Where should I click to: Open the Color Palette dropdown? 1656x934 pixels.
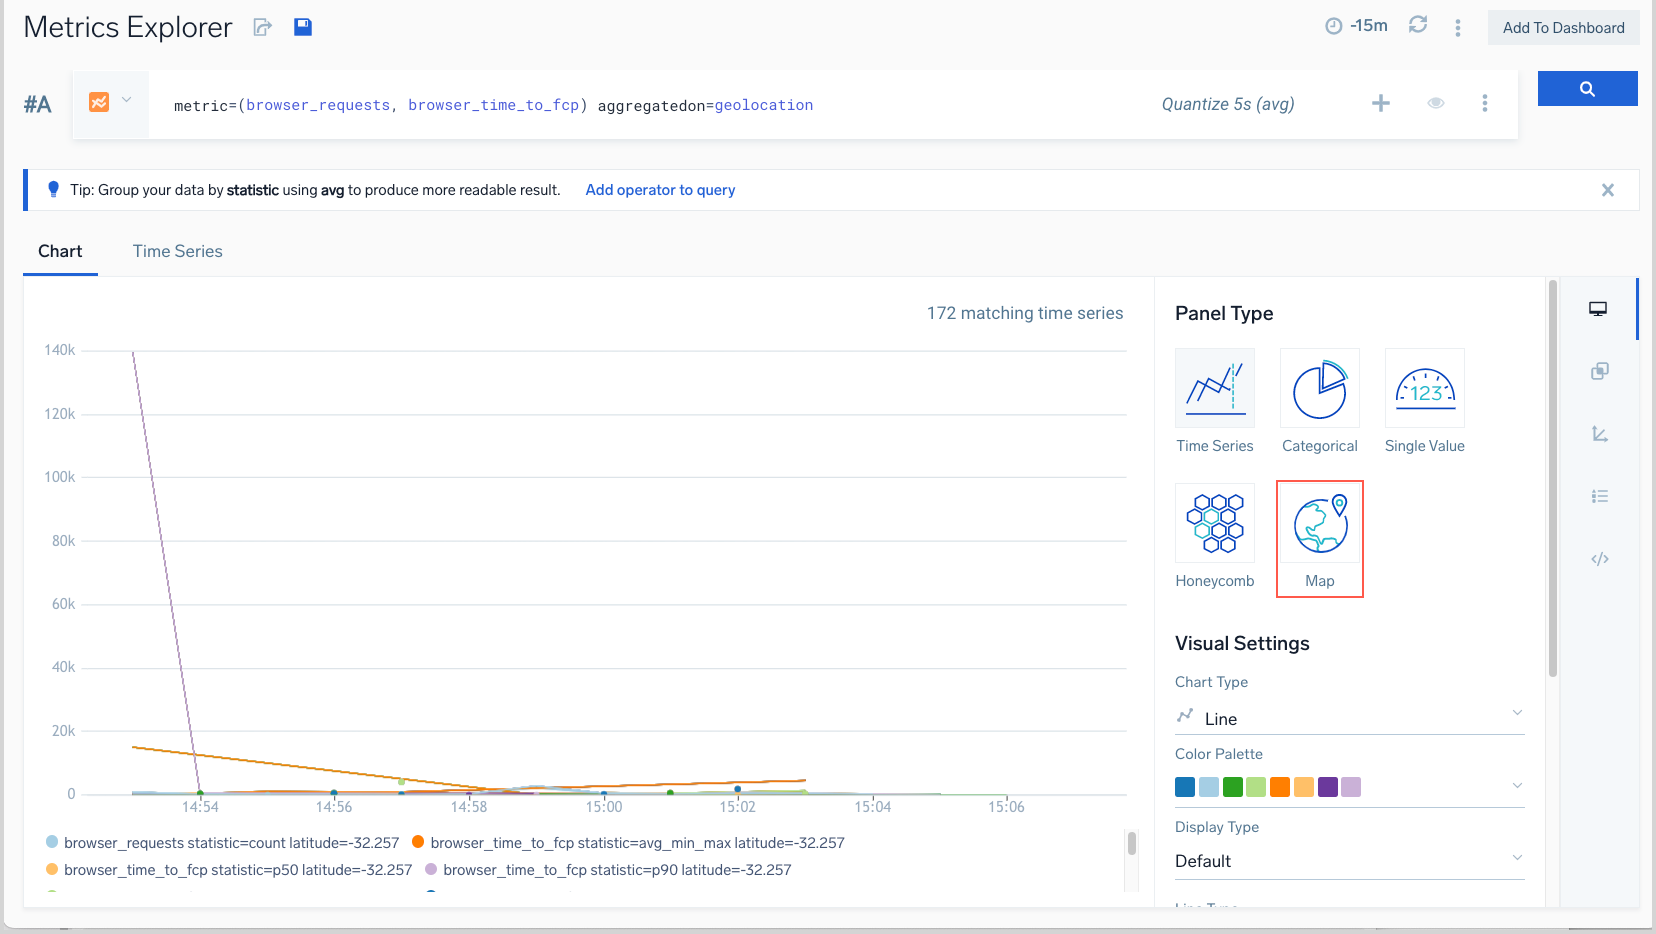[x=1350, y=787]
